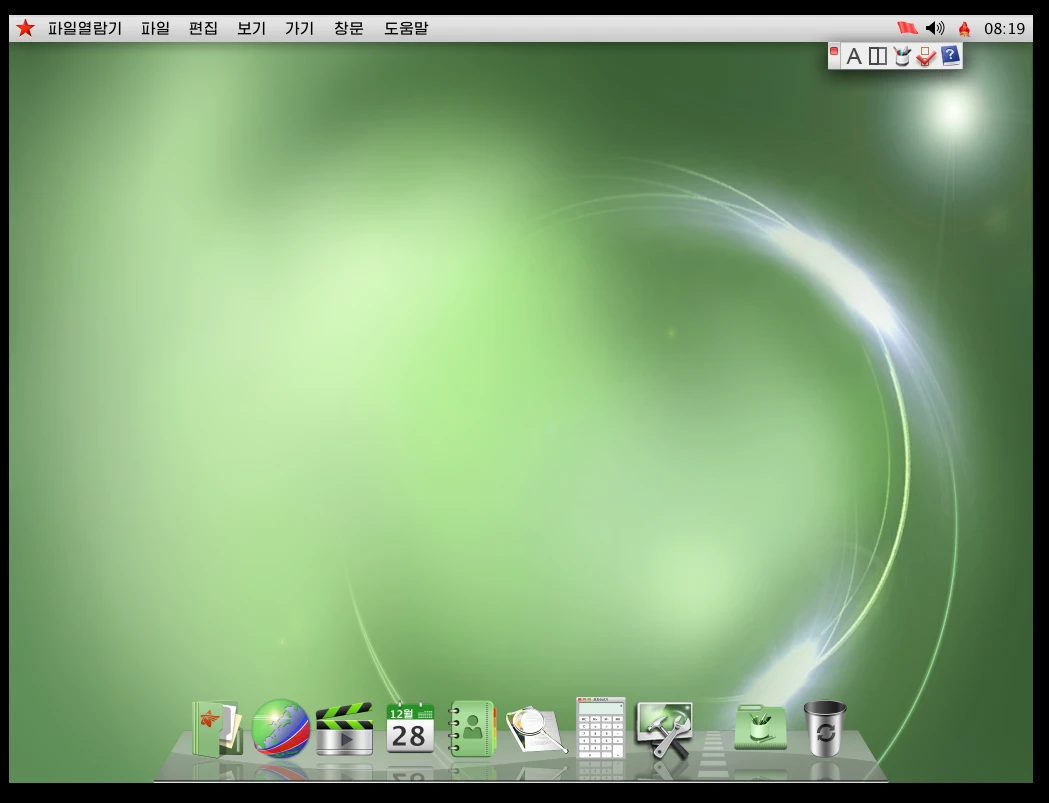Toggle the 'A' input mode button

[x=853, y=57]
